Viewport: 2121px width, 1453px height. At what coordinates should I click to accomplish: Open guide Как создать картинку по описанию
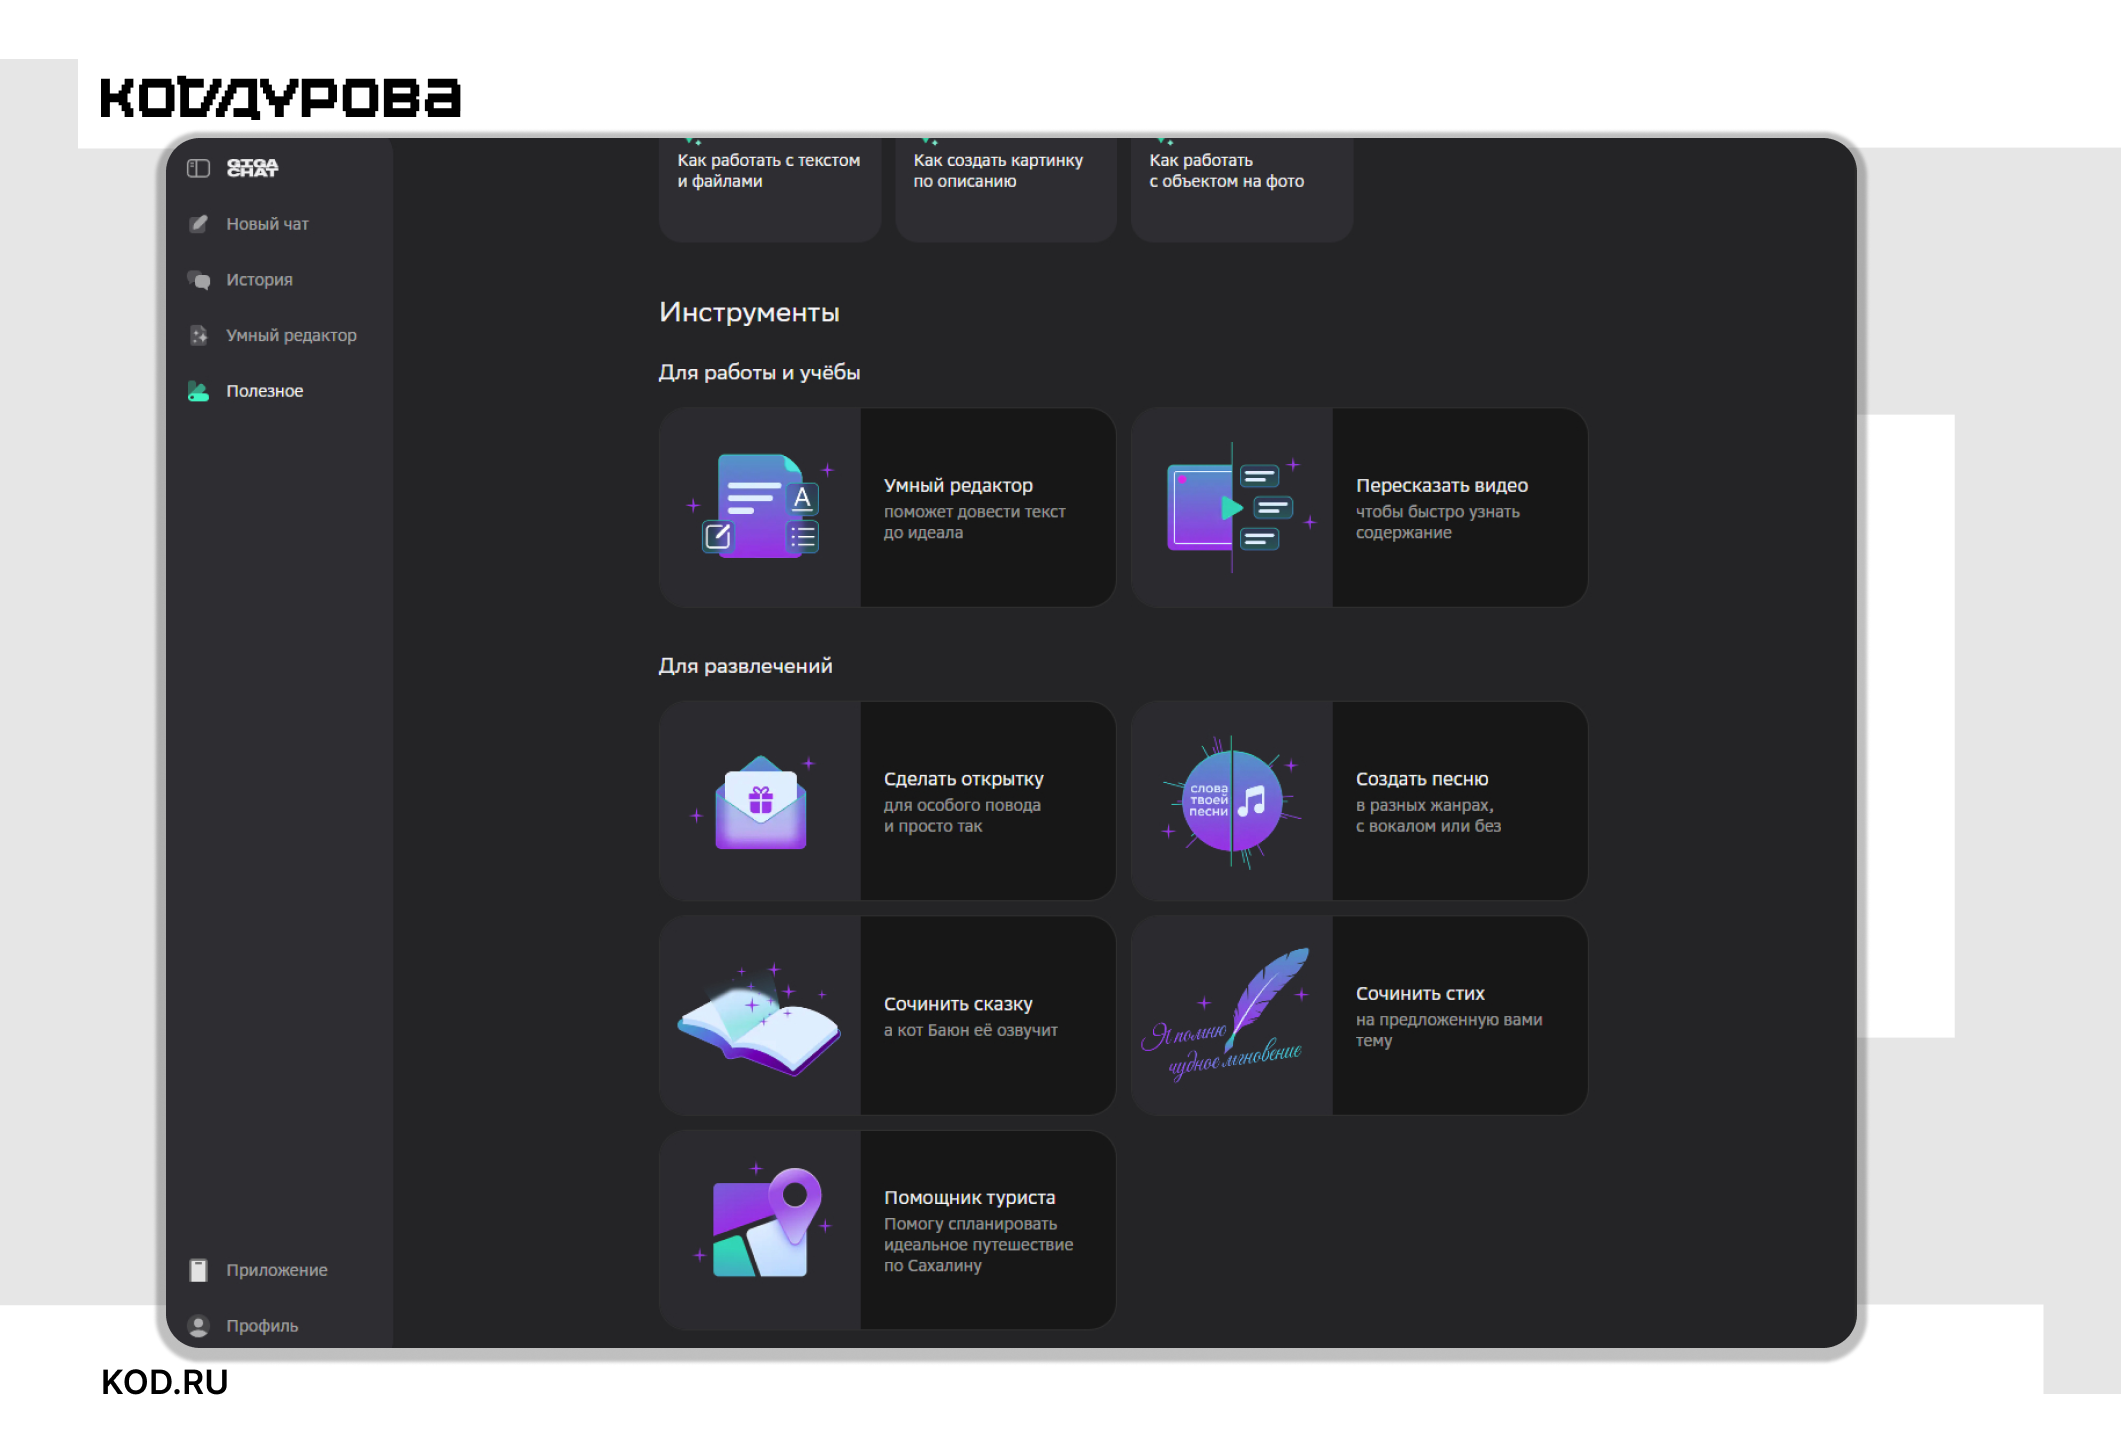tap(1006, 189)
